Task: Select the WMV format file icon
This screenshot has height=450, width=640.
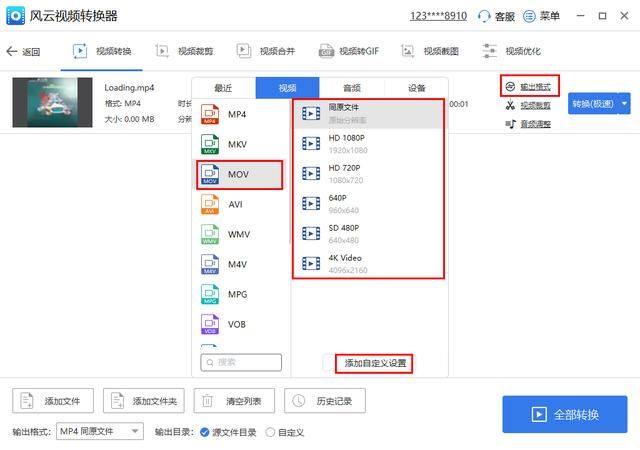Action: (210, 234)
